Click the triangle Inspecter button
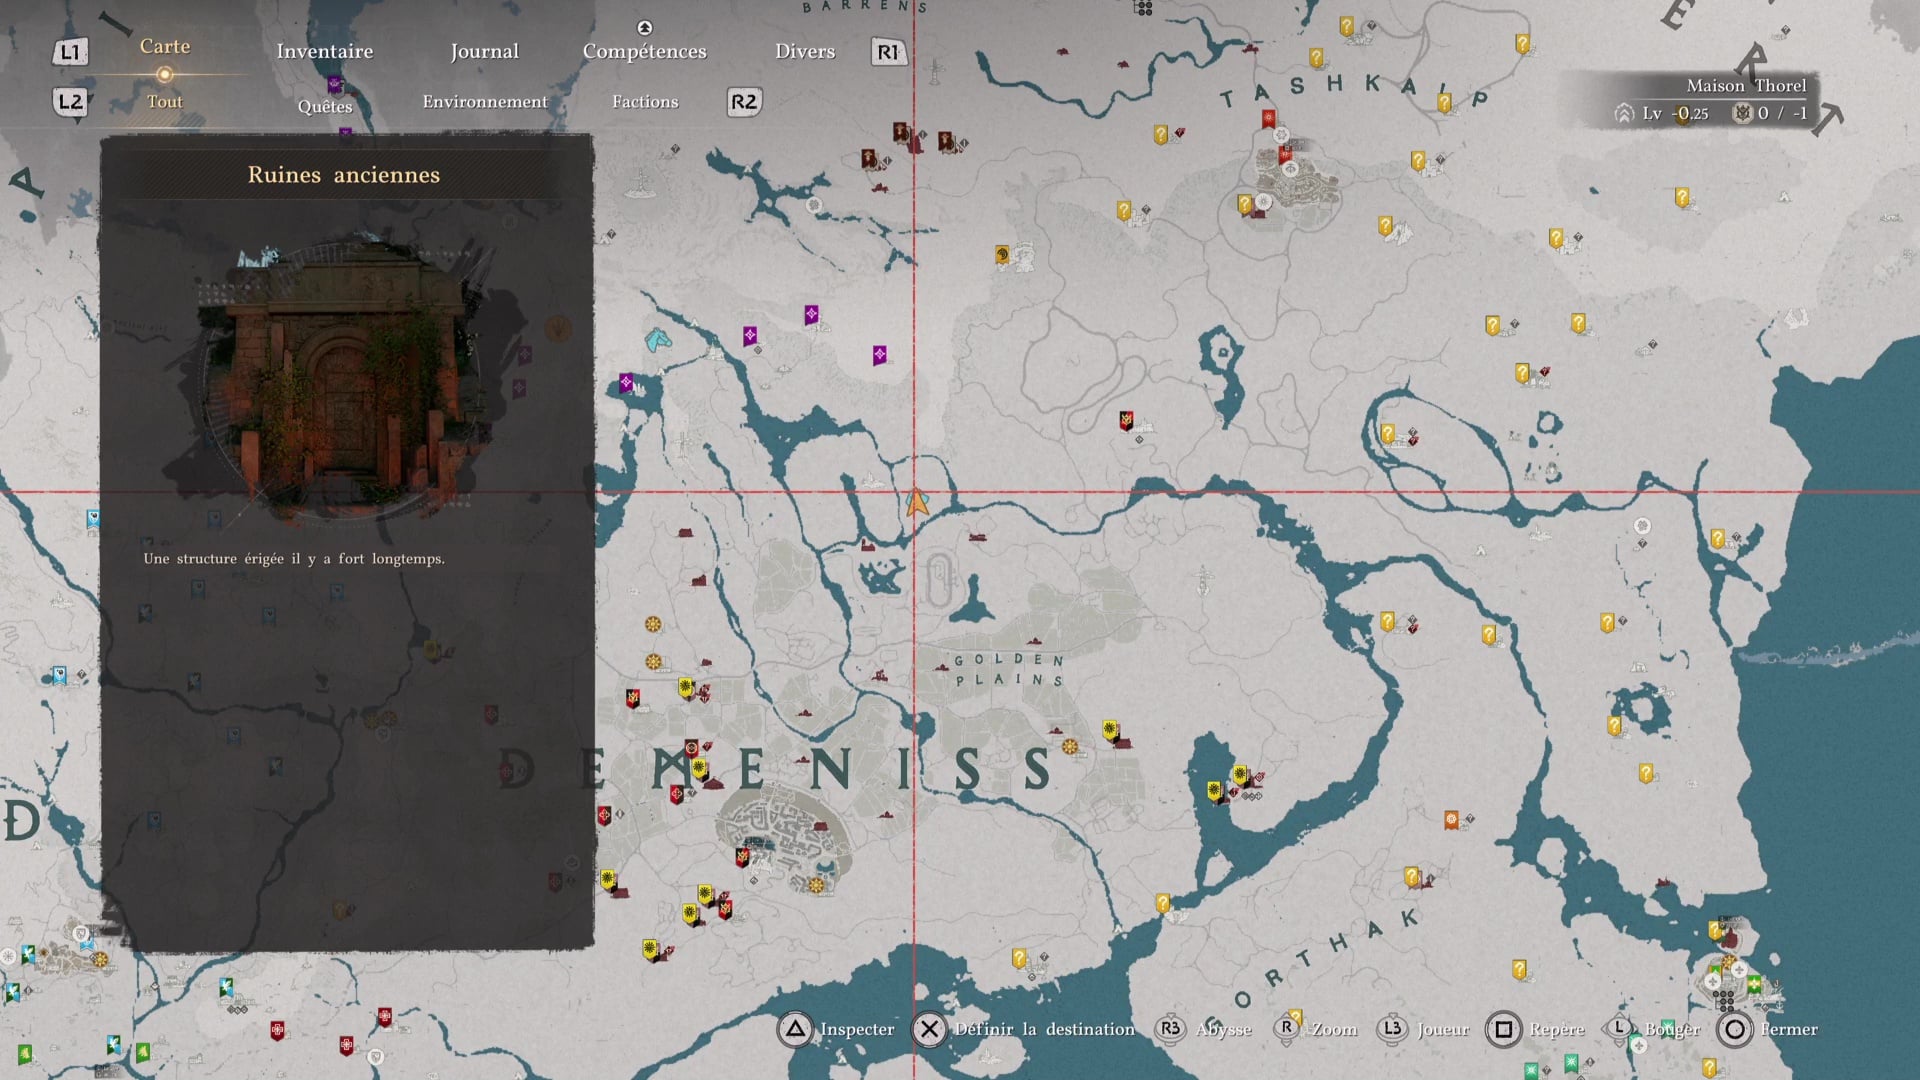The height and width of the screenshot is (1080, 1920). [795, 1029]
